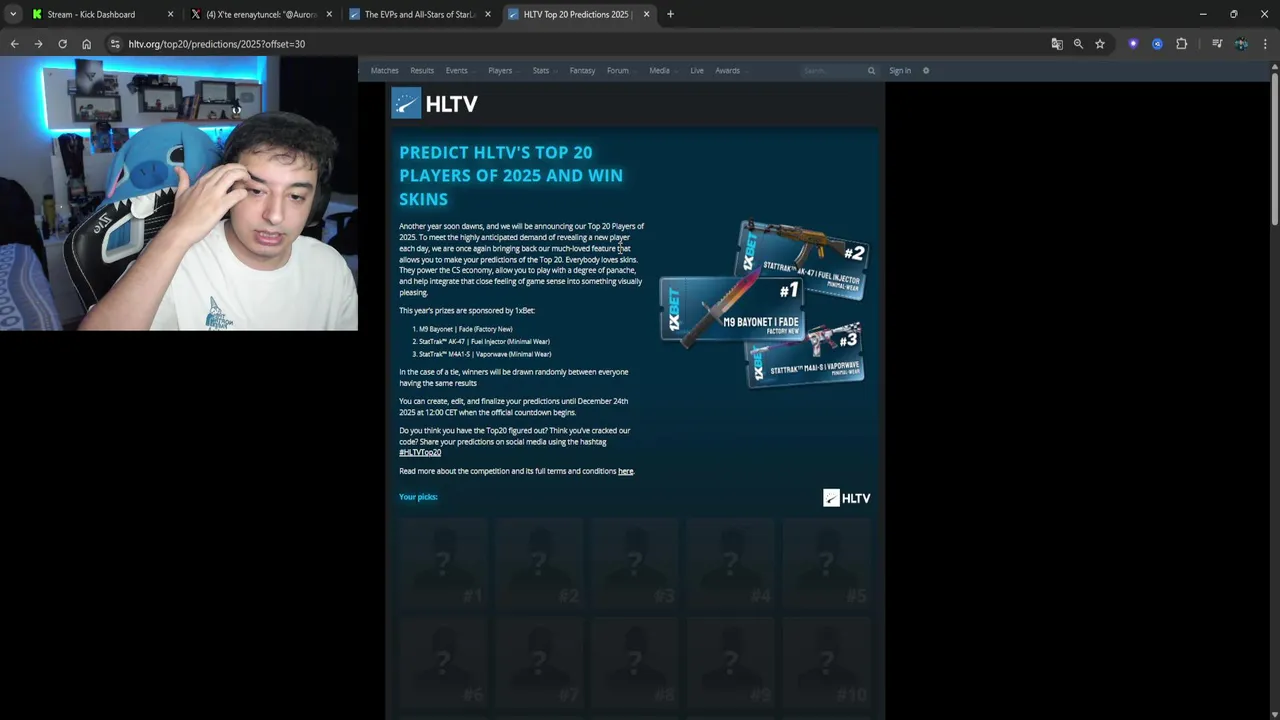The width and height of the screenshot is (1280, 720).
Task: Click the page vertical scrollbar thumb
Action: (1274, 150)
